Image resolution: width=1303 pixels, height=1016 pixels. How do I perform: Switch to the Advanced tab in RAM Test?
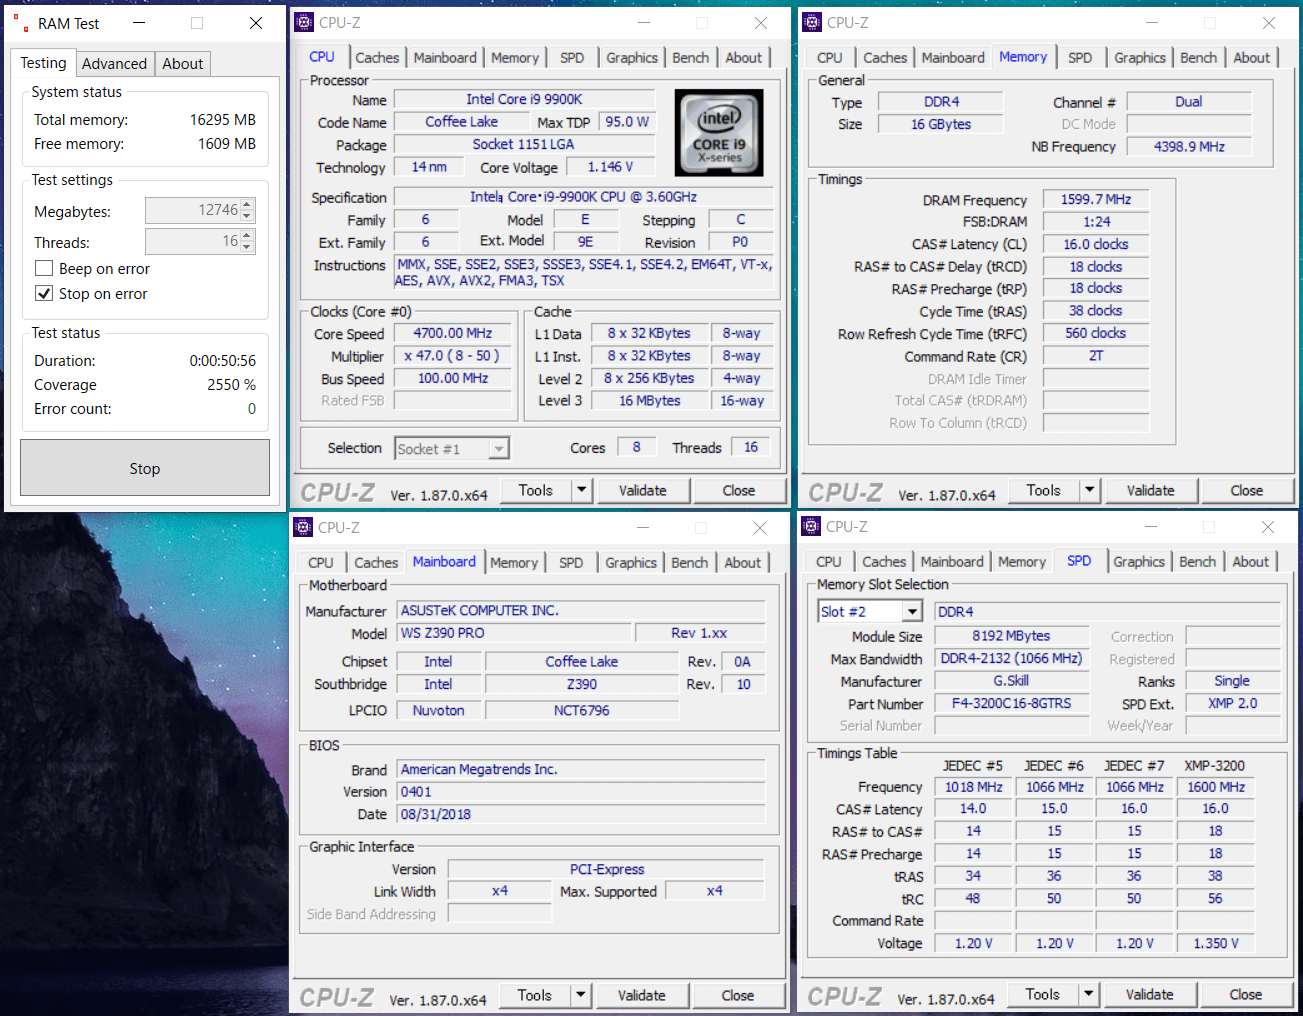114,64
